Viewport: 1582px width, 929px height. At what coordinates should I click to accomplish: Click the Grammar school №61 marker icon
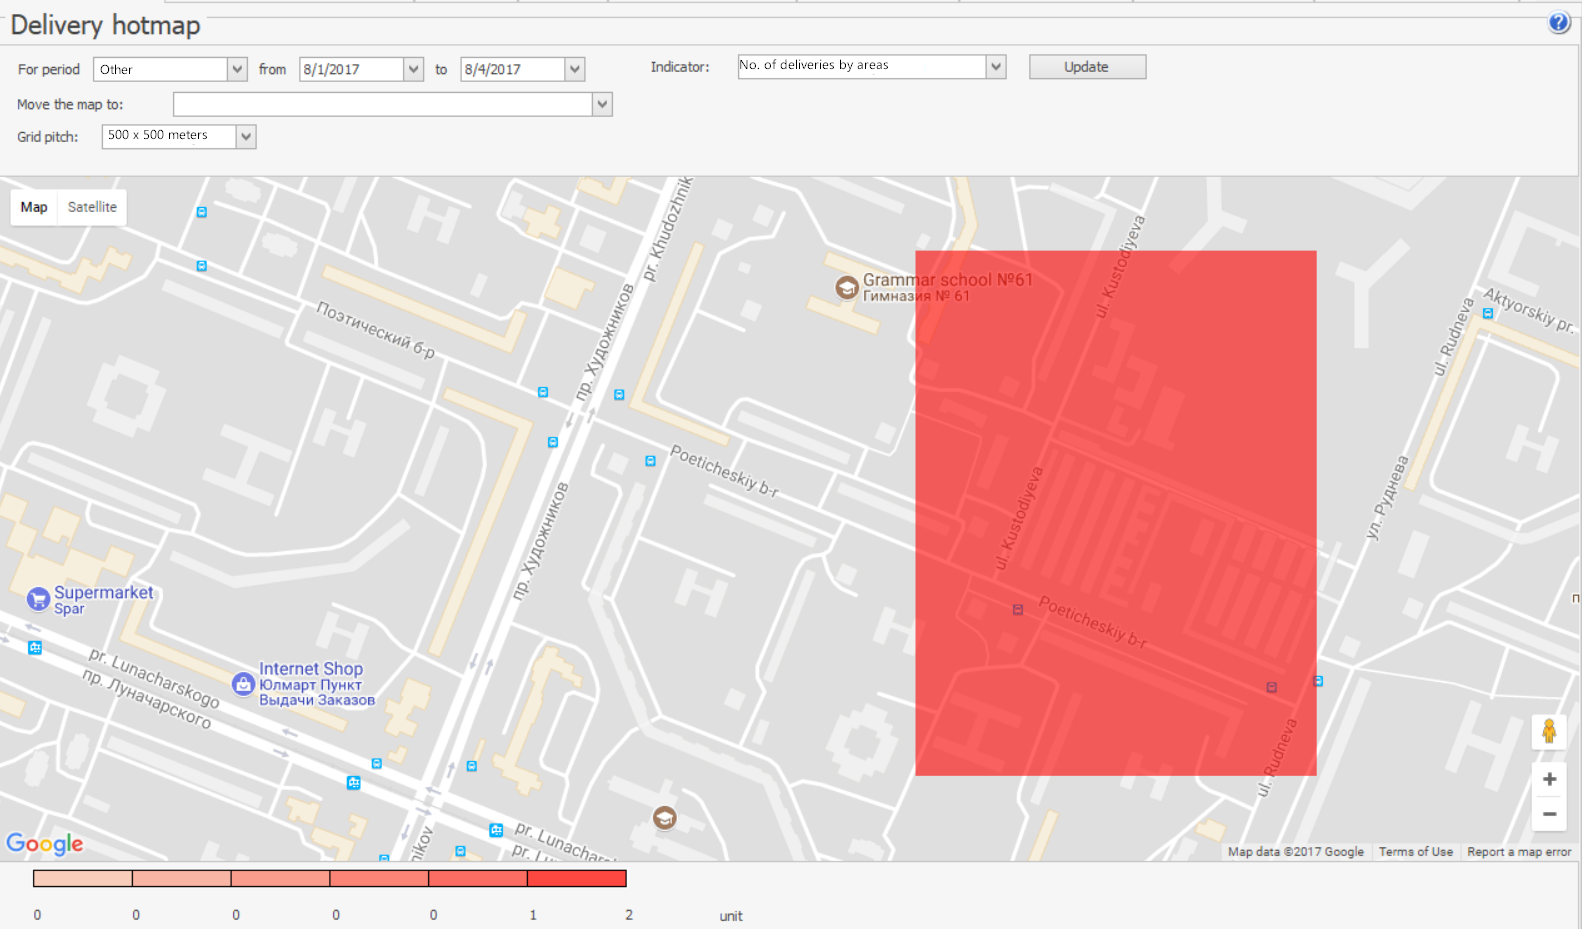[847, 288]
